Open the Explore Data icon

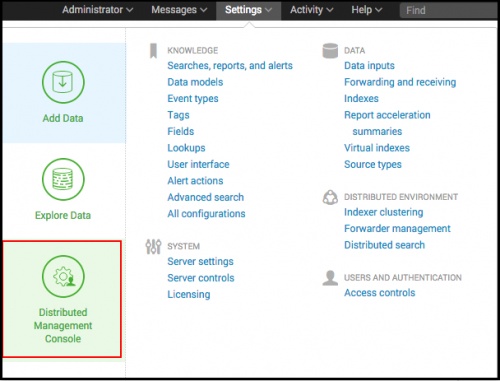point(63,179)
